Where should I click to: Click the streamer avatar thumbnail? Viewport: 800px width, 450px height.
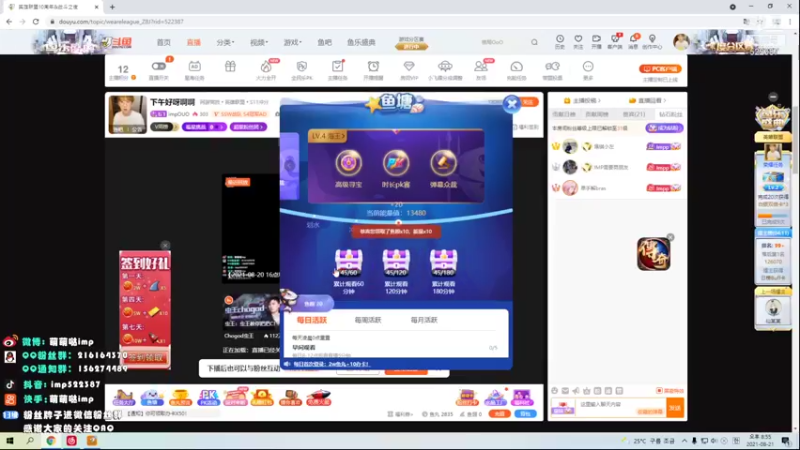click(x=127, y=114)
